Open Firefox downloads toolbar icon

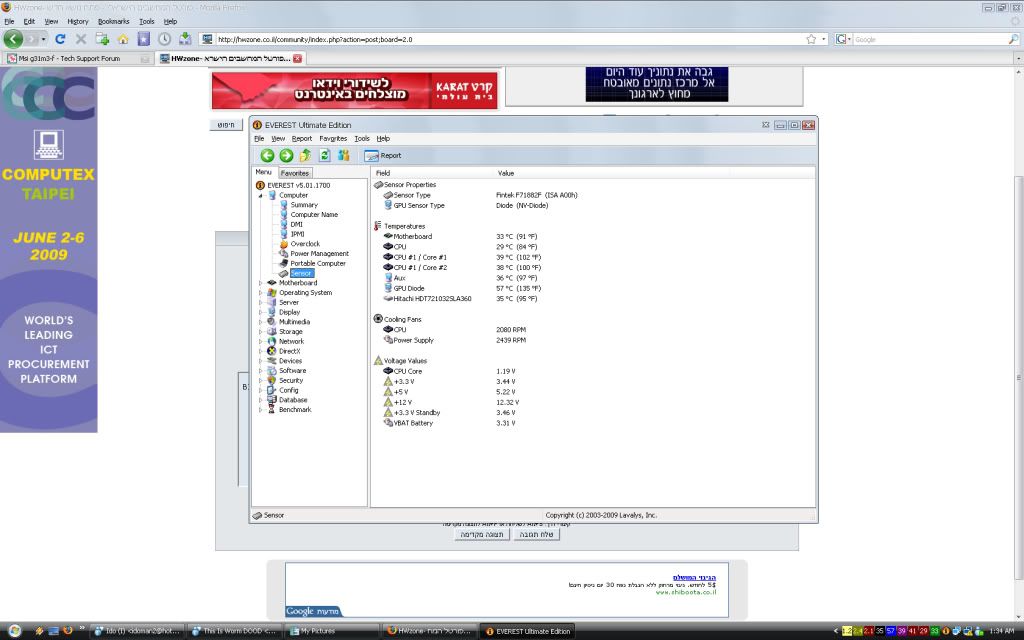pyautogui.click(x=185, y=39)
